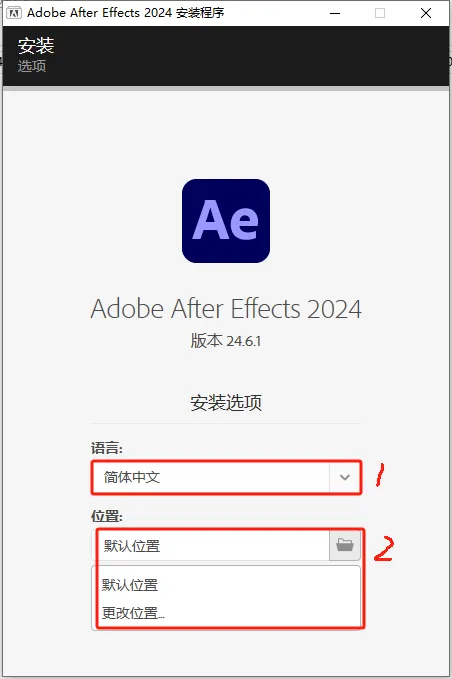Screen dimensions: 452x679
Task: Click the Adobe After Effects 2024 product title
Action: (x=226, y=308)
